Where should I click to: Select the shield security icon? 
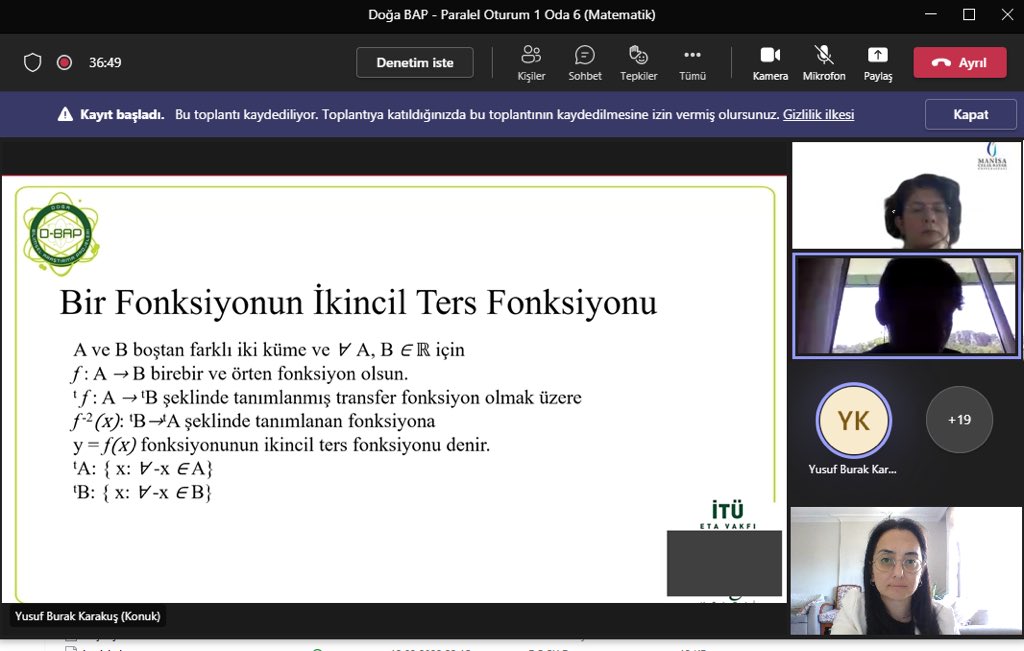32,61
